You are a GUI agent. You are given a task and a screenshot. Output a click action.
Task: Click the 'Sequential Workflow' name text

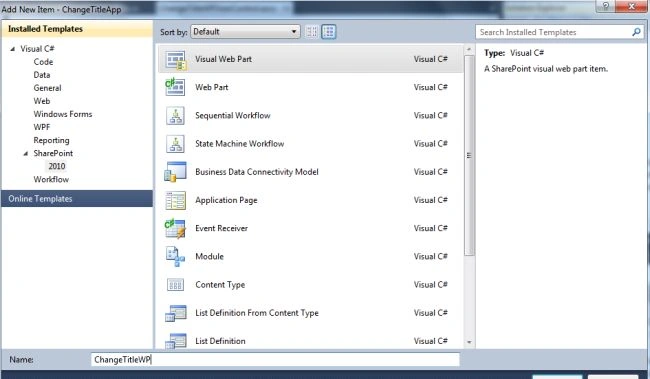[233, 116]
